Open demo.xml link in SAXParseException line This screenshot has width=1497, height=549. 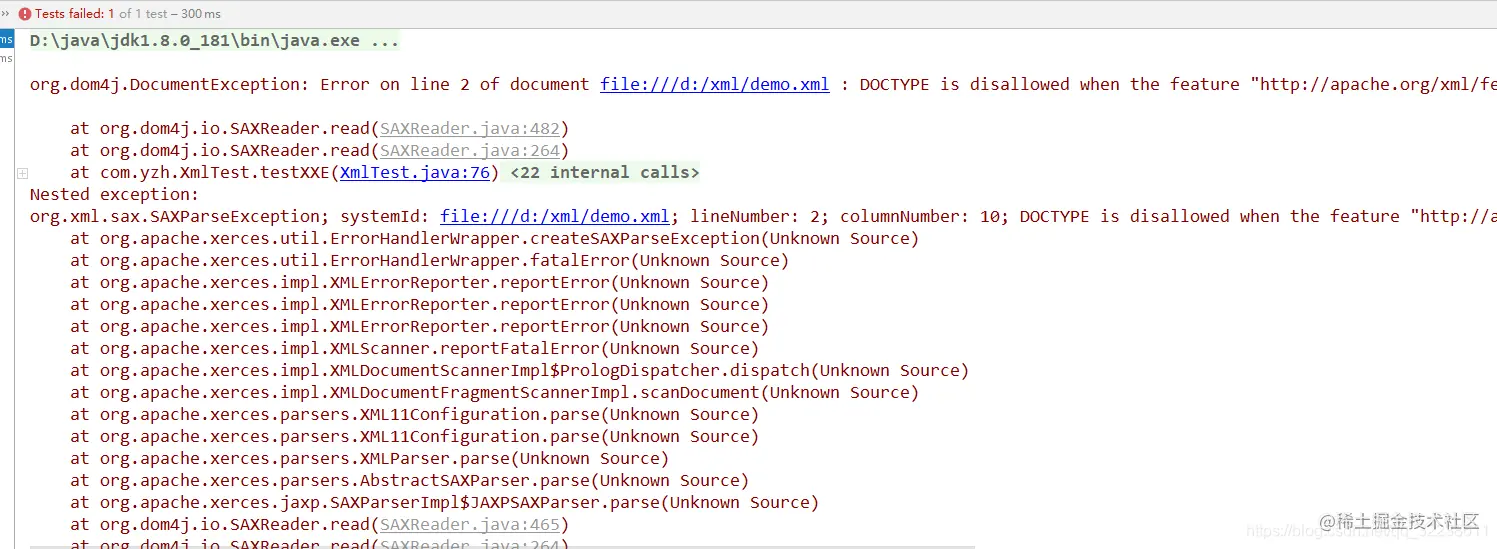[555, 216]
